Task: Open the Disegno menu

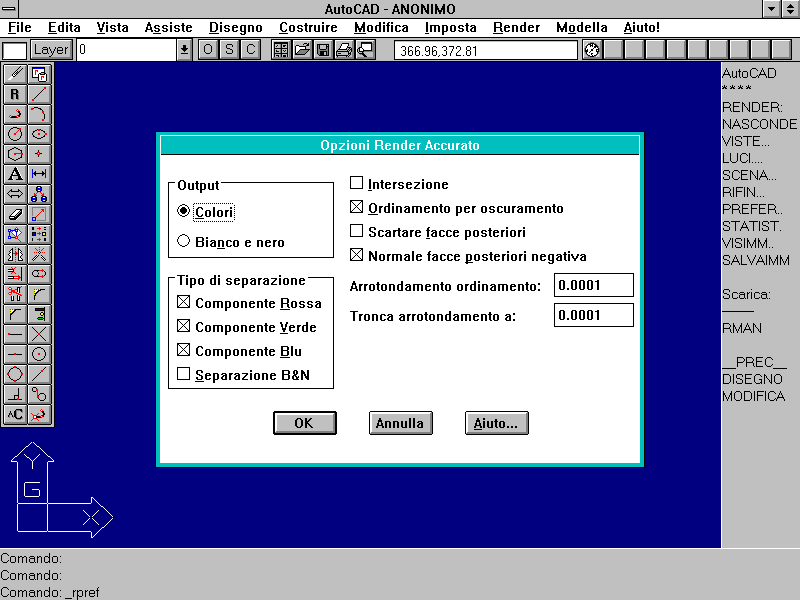Action: point(236,28)
